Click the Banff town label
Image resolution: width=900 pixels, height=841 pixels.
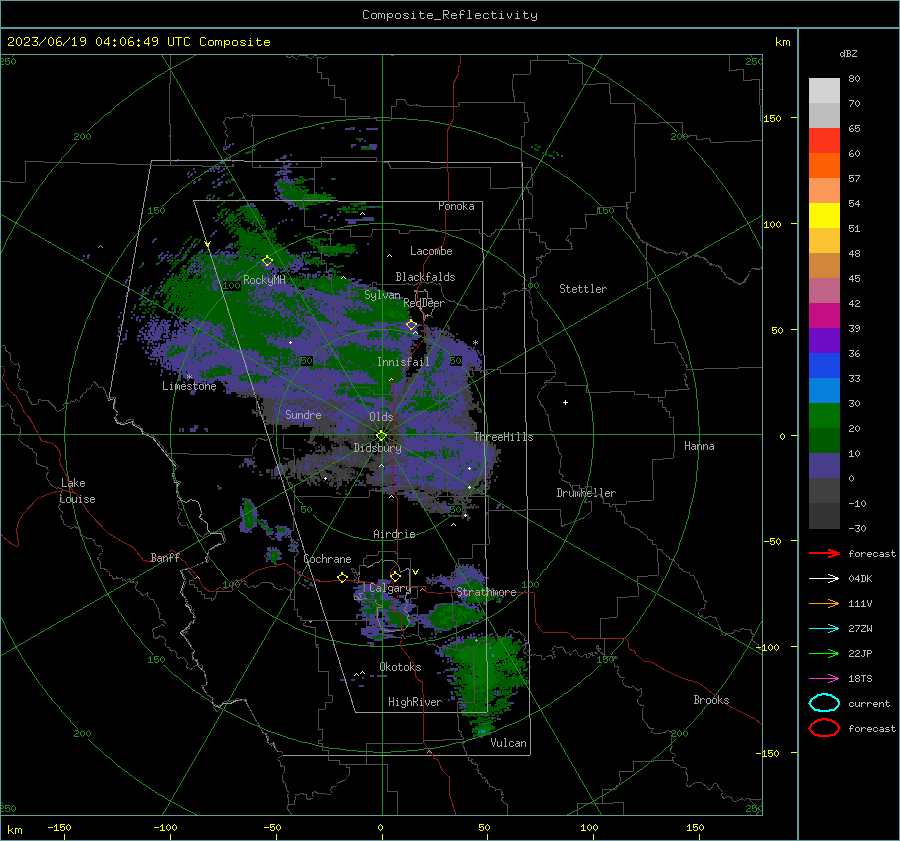(x=165, y=557)
